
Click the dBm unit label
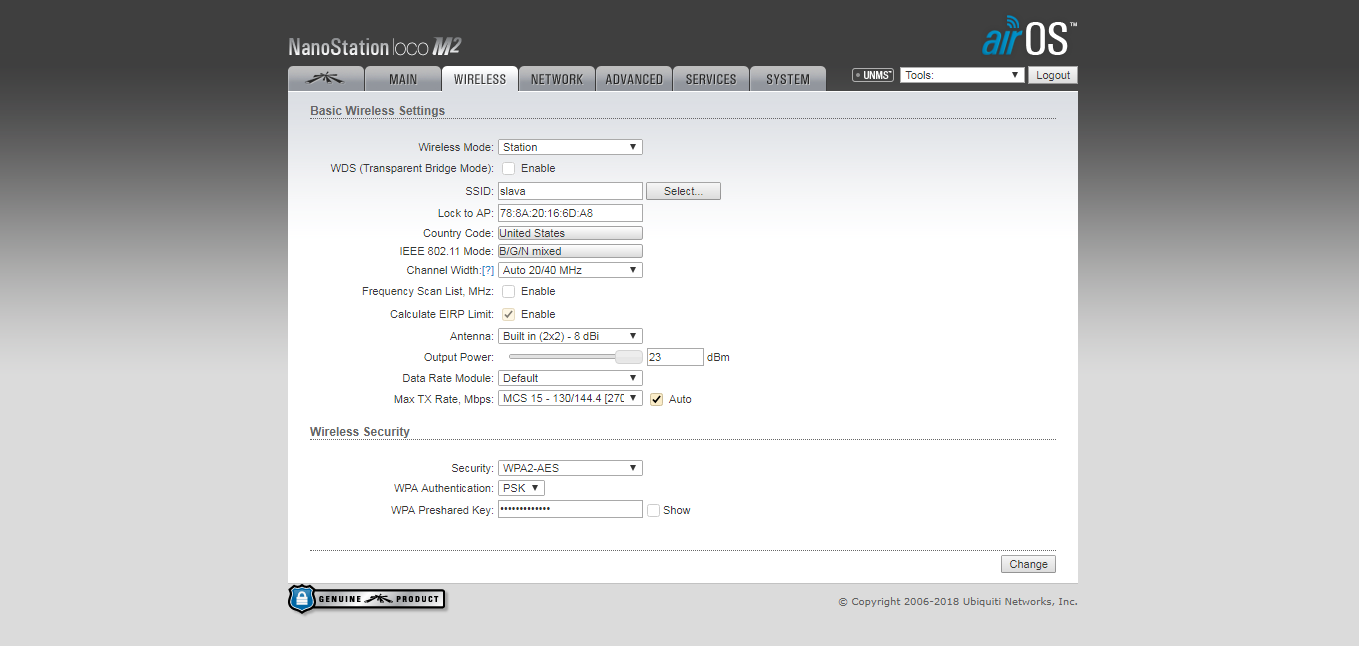click(718, 357)
